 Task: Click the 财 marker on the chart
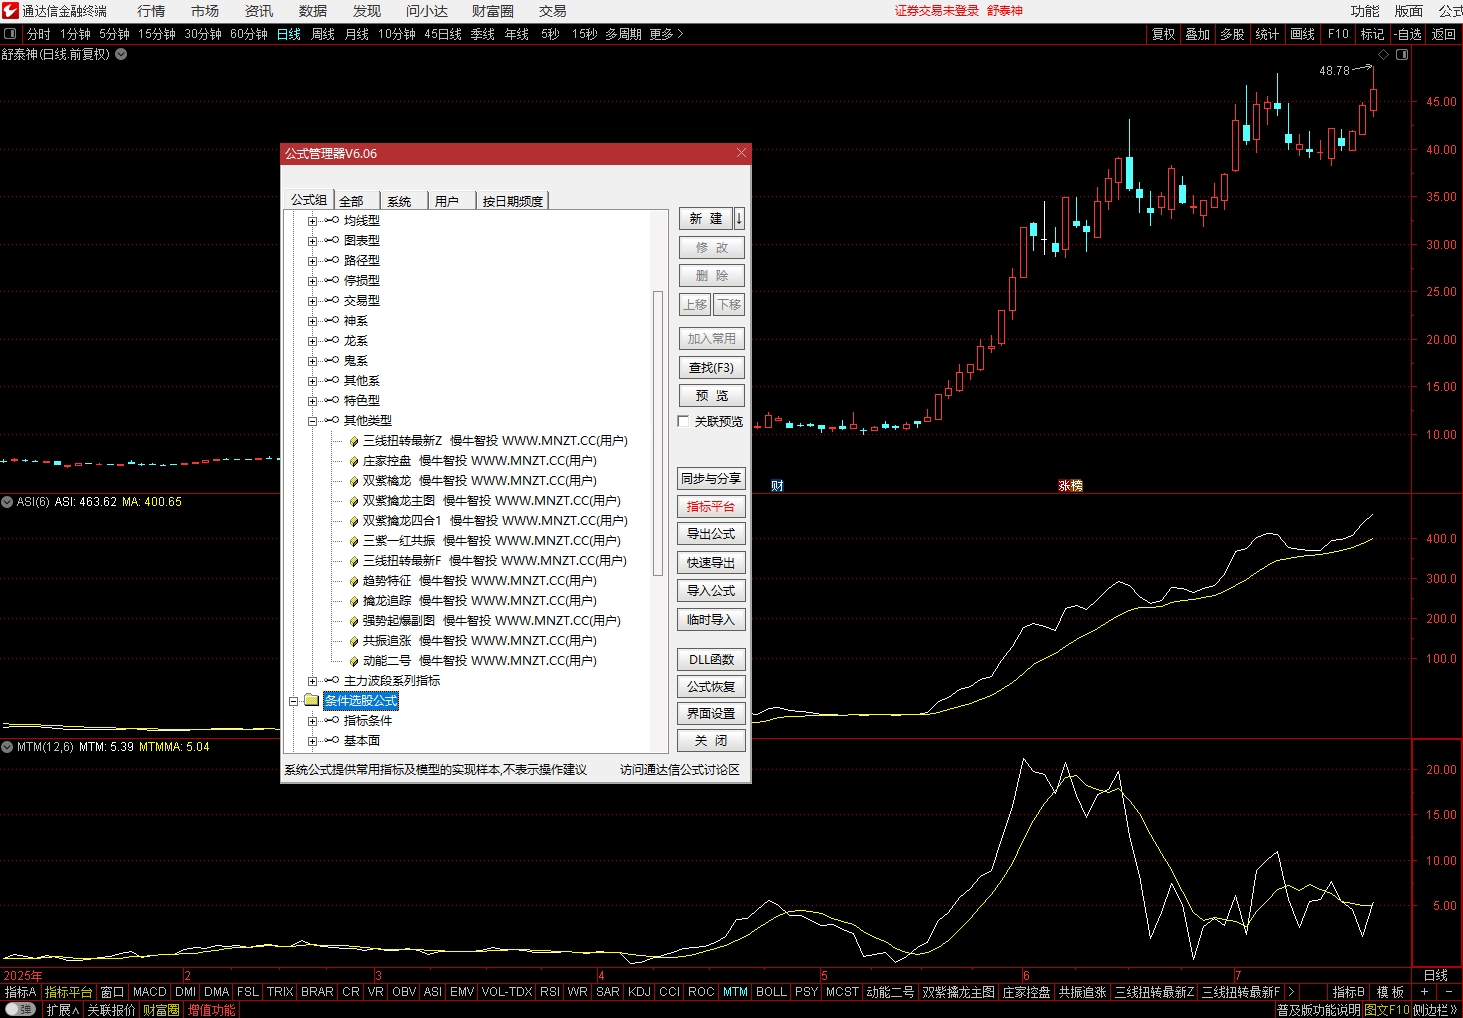tap(777, 485)
